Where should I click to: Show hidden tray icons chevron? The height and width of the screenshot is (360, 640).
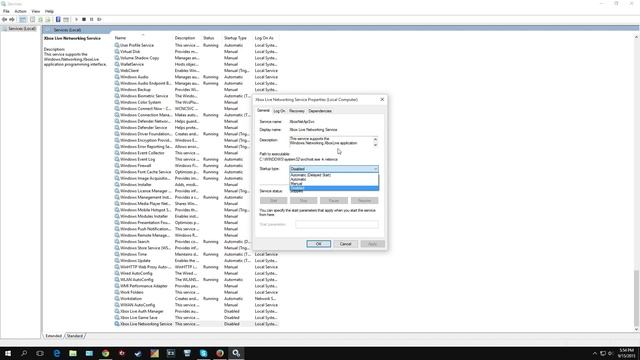(x=595, y=353)
